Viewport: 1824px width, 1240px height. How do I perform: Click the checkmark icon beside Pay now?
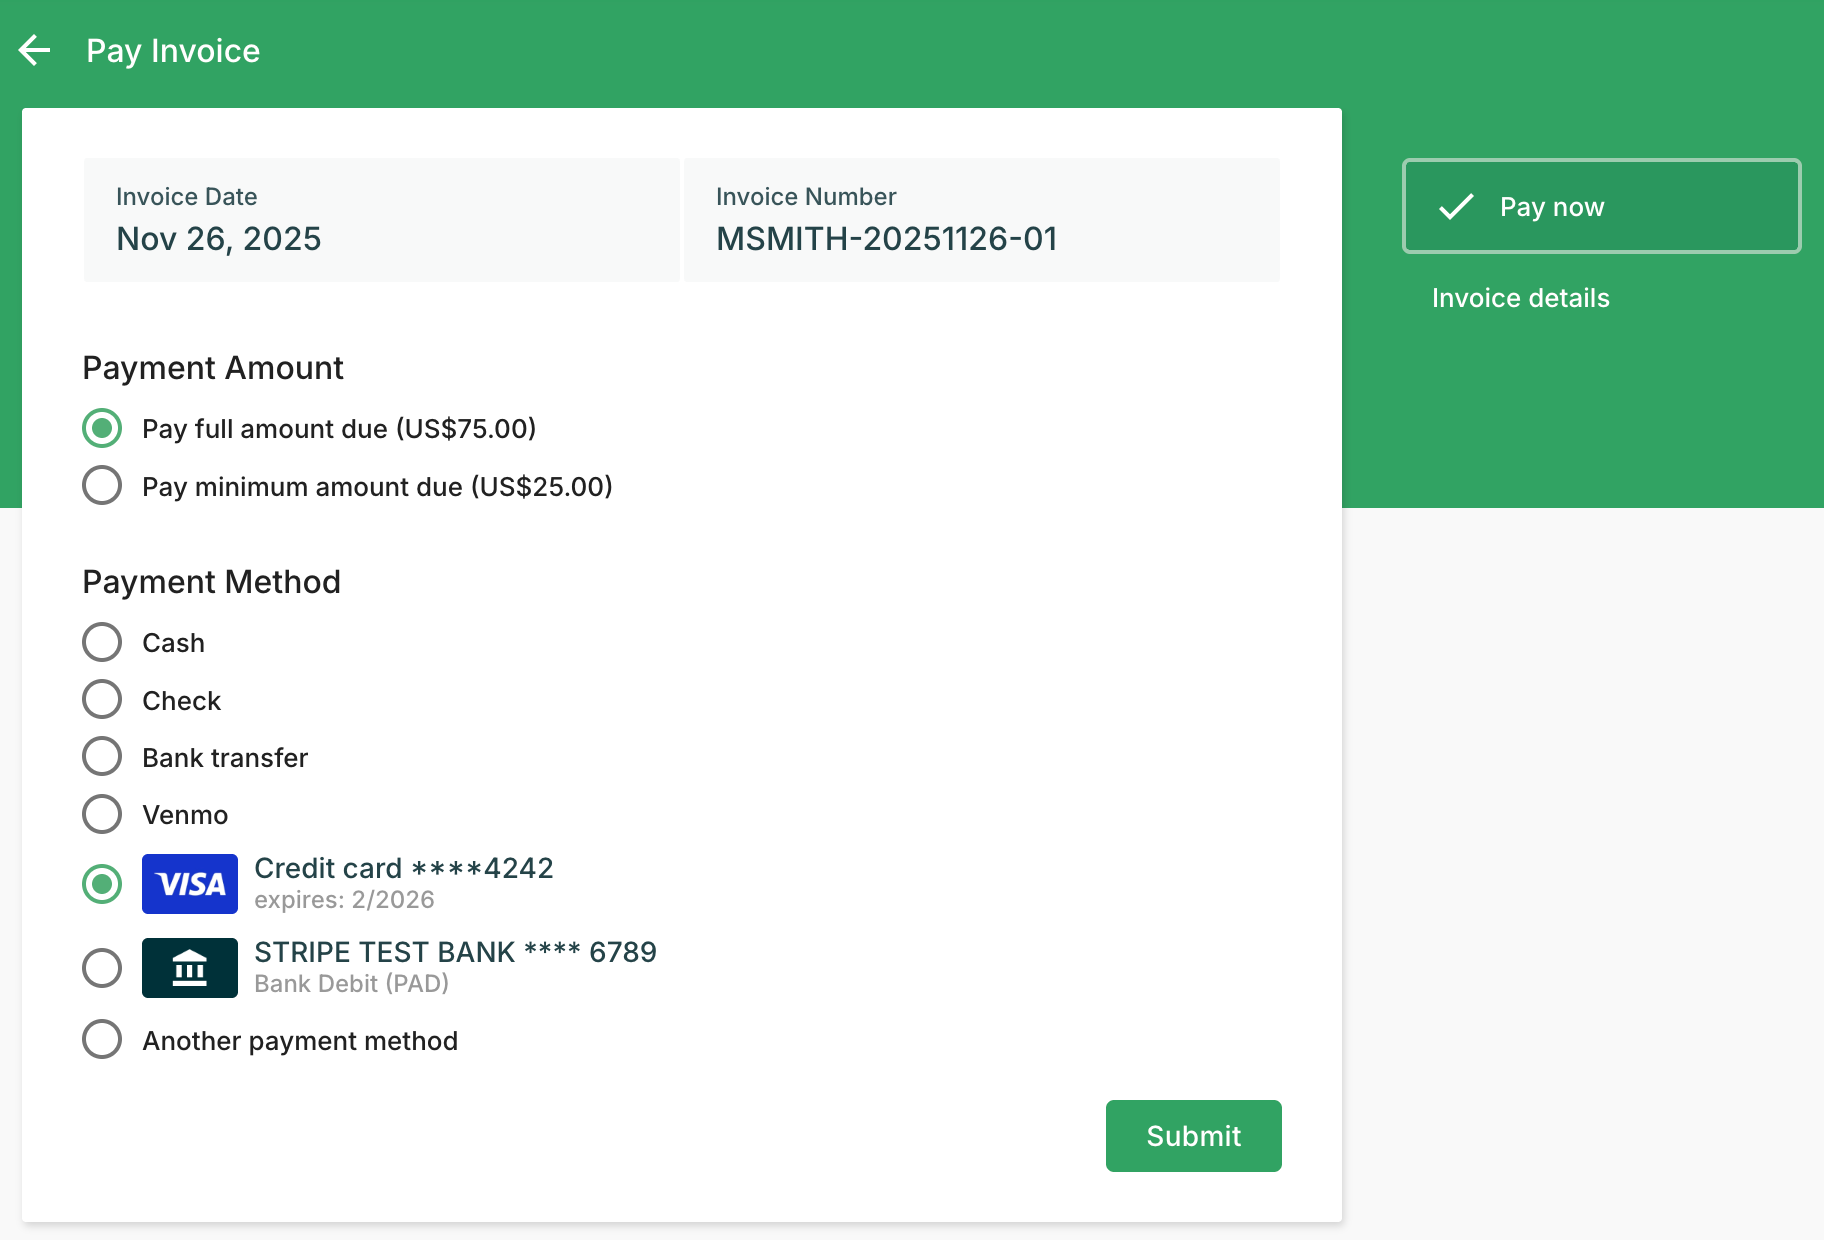[x=1456, y=207]
